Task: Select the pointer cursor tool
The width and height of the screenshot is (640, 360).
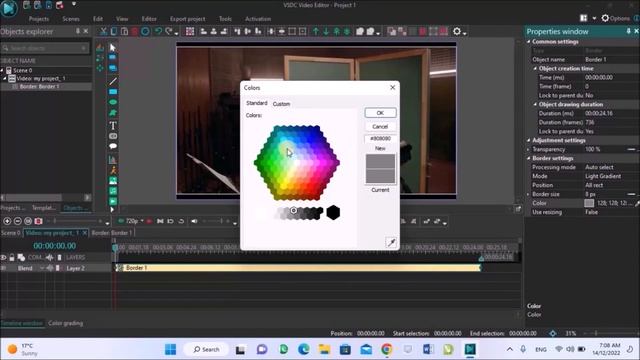Action: (113, 48)
